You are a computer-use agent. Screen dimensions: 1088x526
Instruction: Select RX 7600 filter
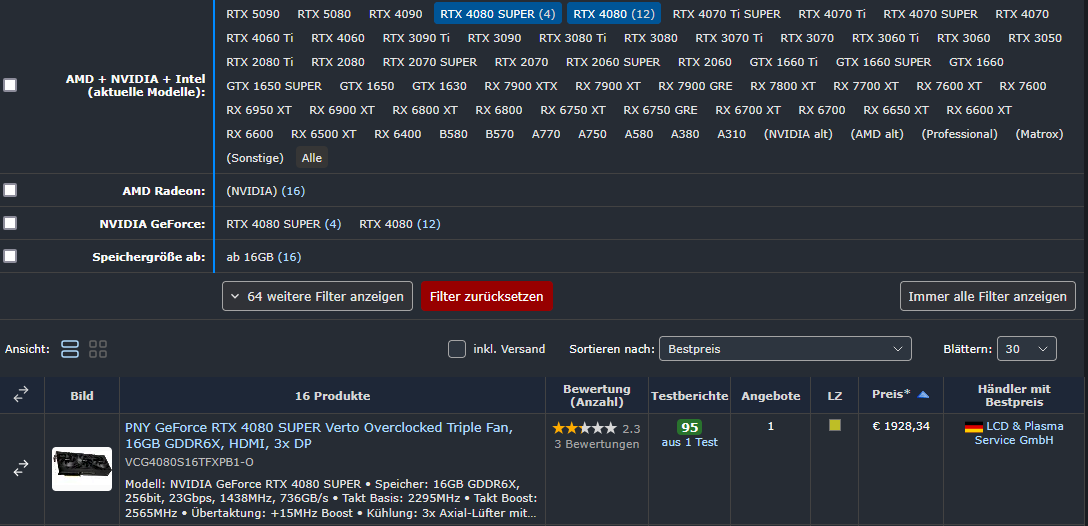(1023, 86)
